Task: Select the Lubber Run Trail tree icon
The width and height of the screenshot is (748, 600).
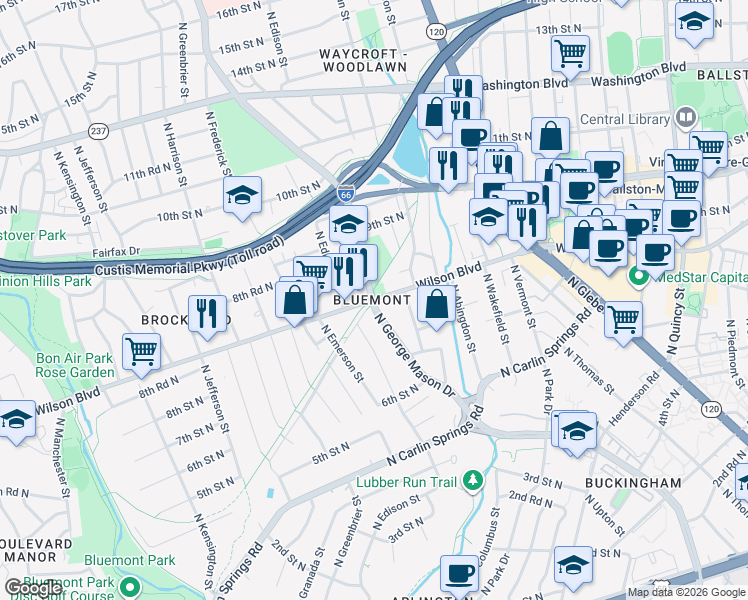Action: click(x=473, y=480)
